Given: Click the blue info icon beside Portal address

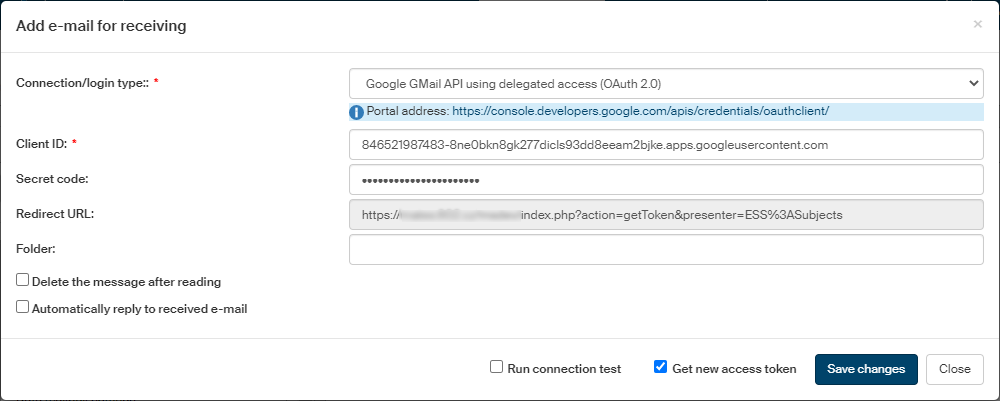Looking at the screenshot, I should [x=357, y=112].
